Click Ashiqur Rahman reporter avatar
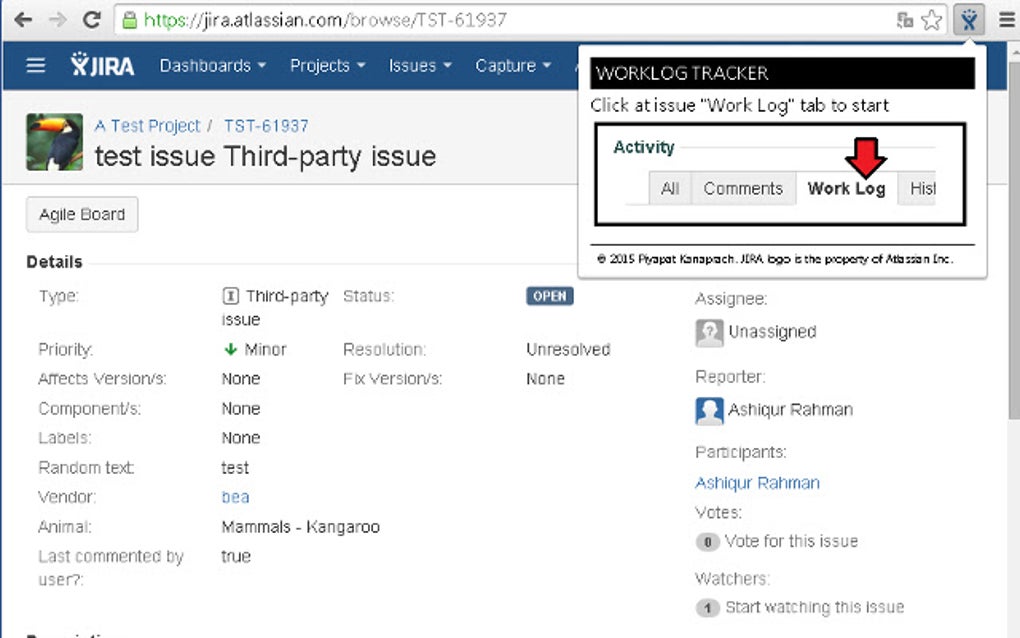Image resolution: width=1020 pixels, height=638 pixels. [709, 410]
